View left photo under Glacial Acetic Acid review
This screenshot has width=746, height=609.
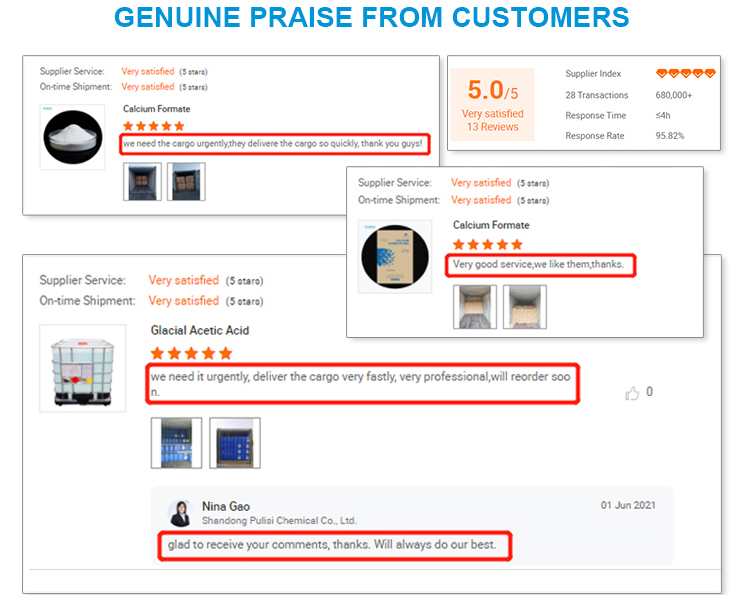(x=176, y=443)
